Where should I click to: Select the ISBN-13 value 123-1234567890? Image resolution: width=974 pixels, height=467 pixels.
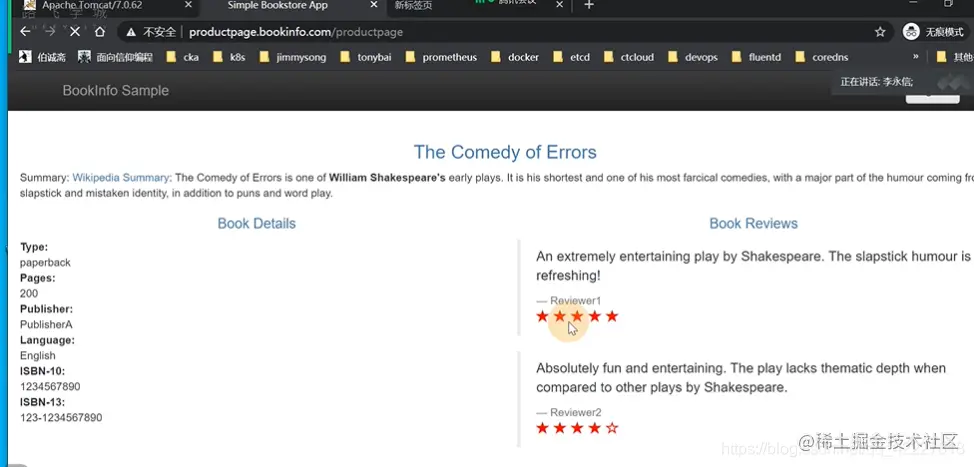coord(61,418)
